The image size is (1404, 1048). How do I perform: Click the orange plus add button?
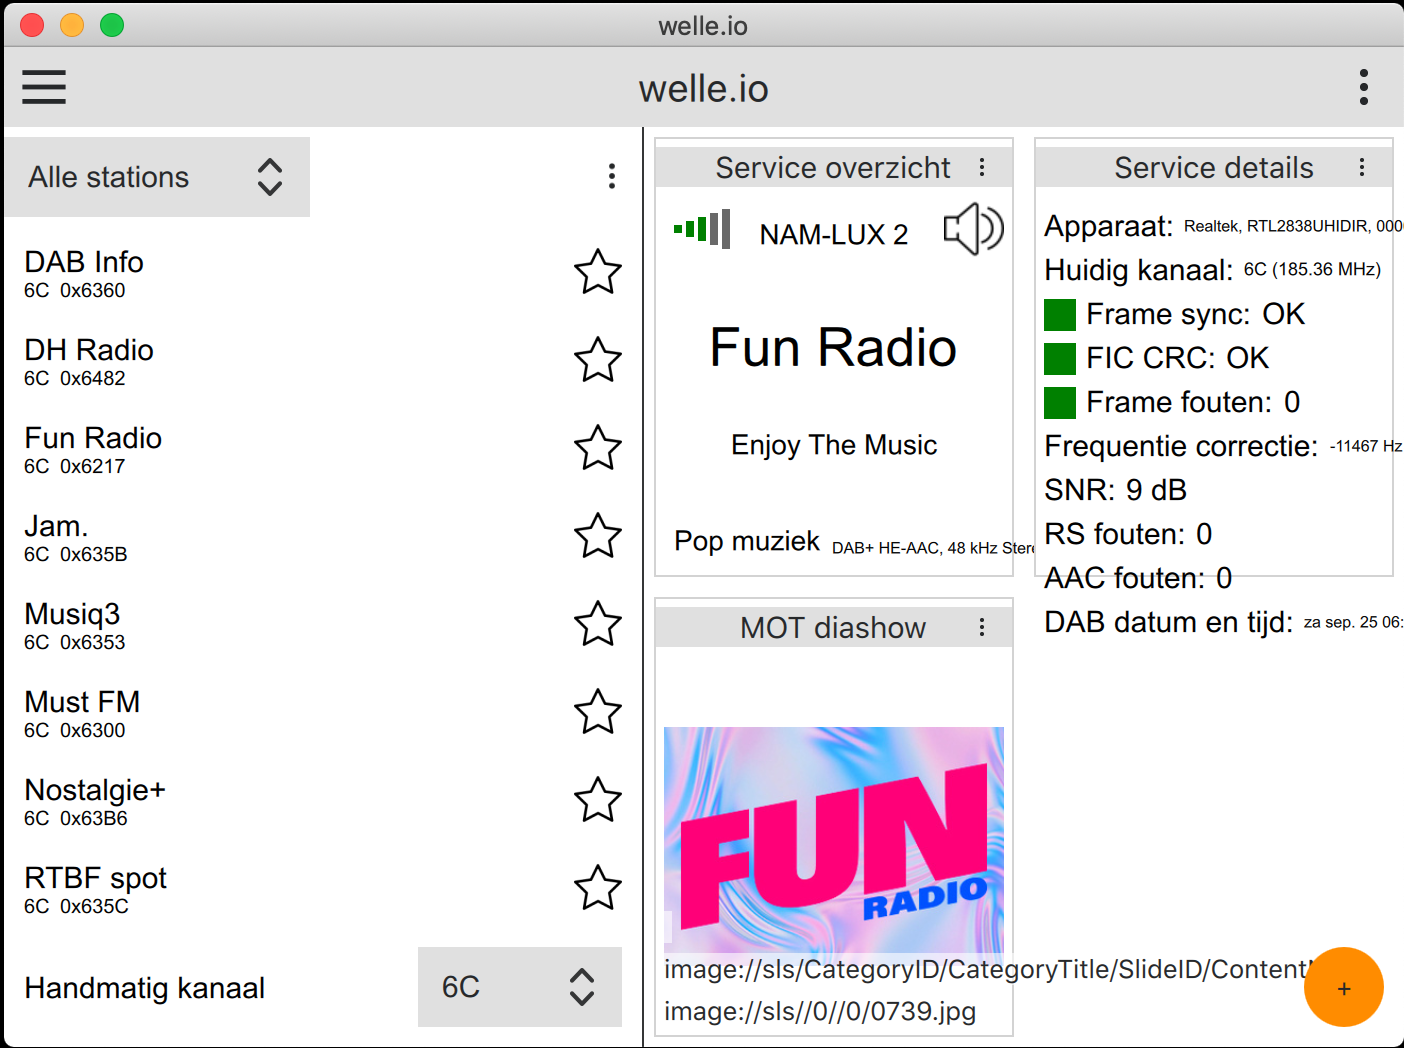[x=1343, y=987]
